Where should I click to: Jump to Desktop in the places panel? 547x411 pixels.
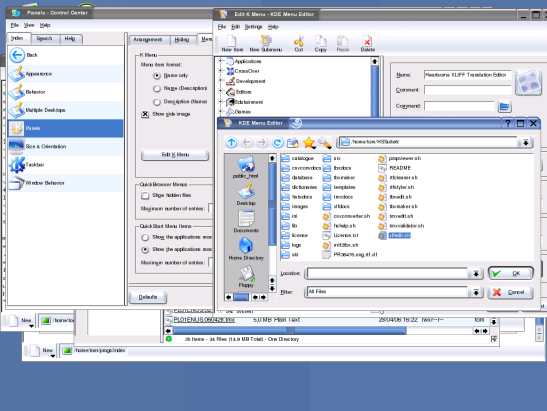[246, 194]
